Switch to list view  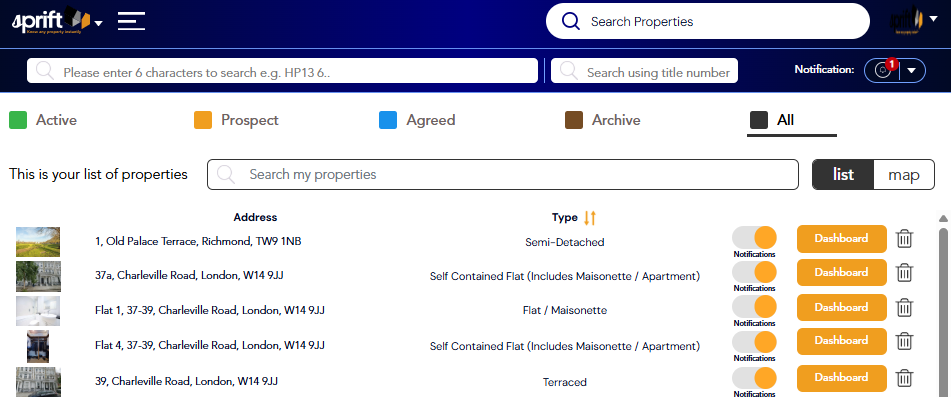pos(843,175)
